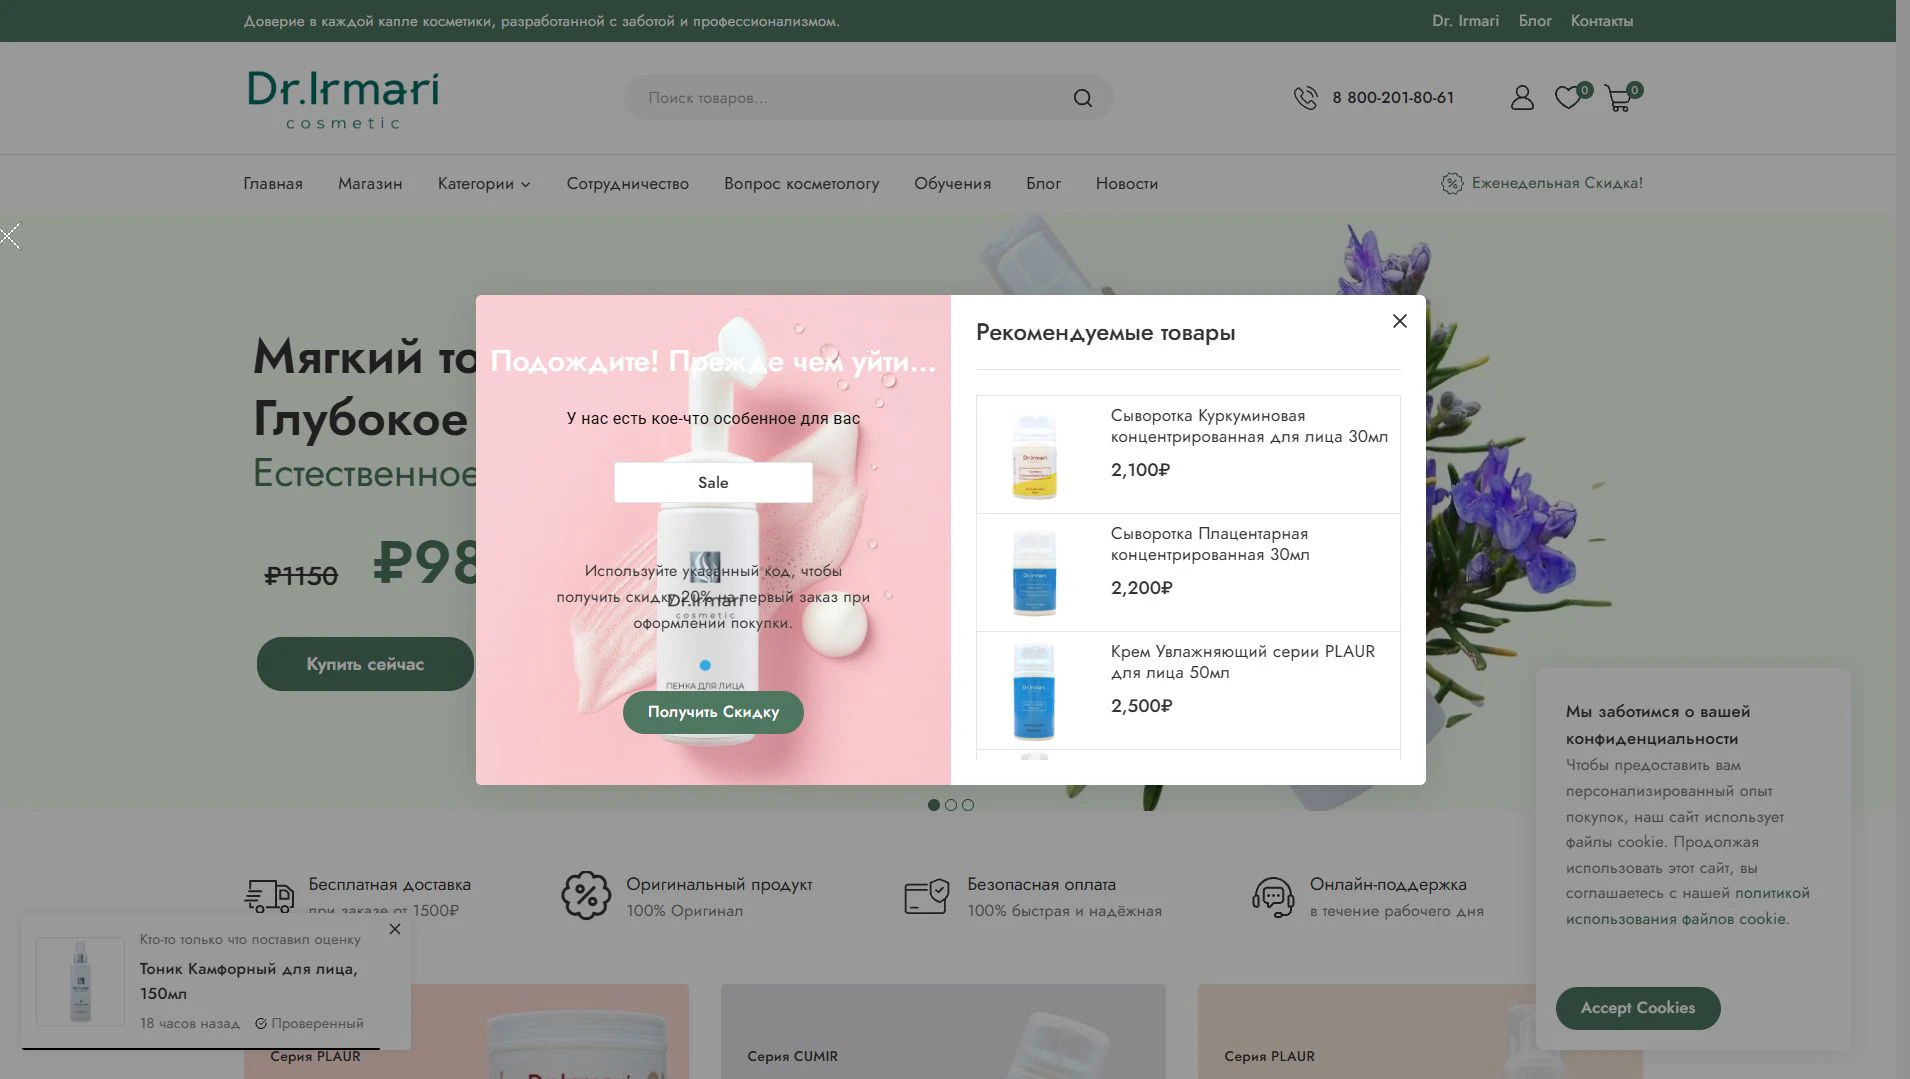
Task: Click the crossed-out ₽1150 price
Action: (301, 576)
